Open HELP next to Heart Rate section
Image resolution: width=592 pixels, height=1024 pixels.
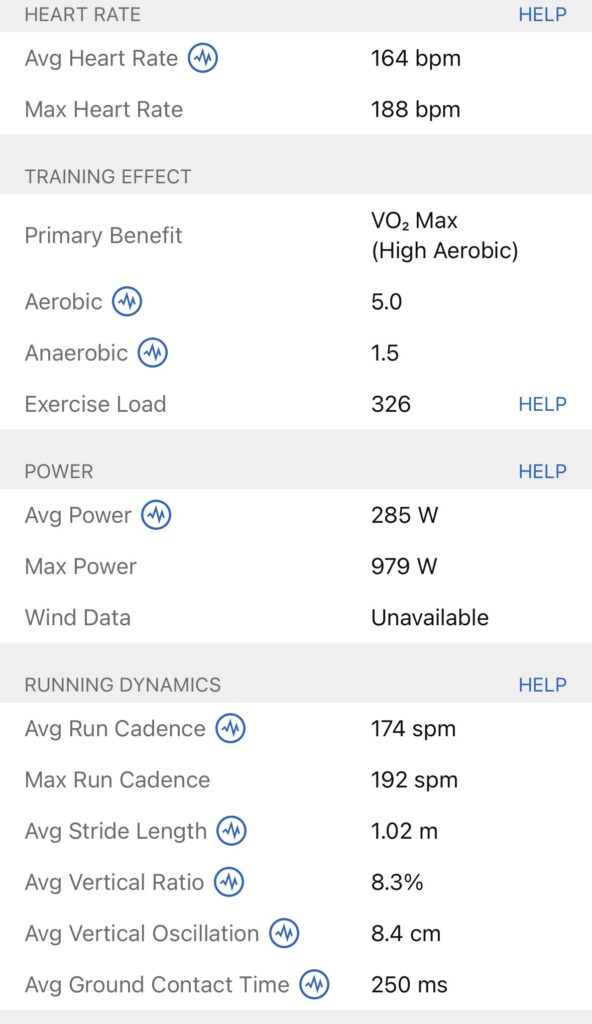click(x=541, y=14)
